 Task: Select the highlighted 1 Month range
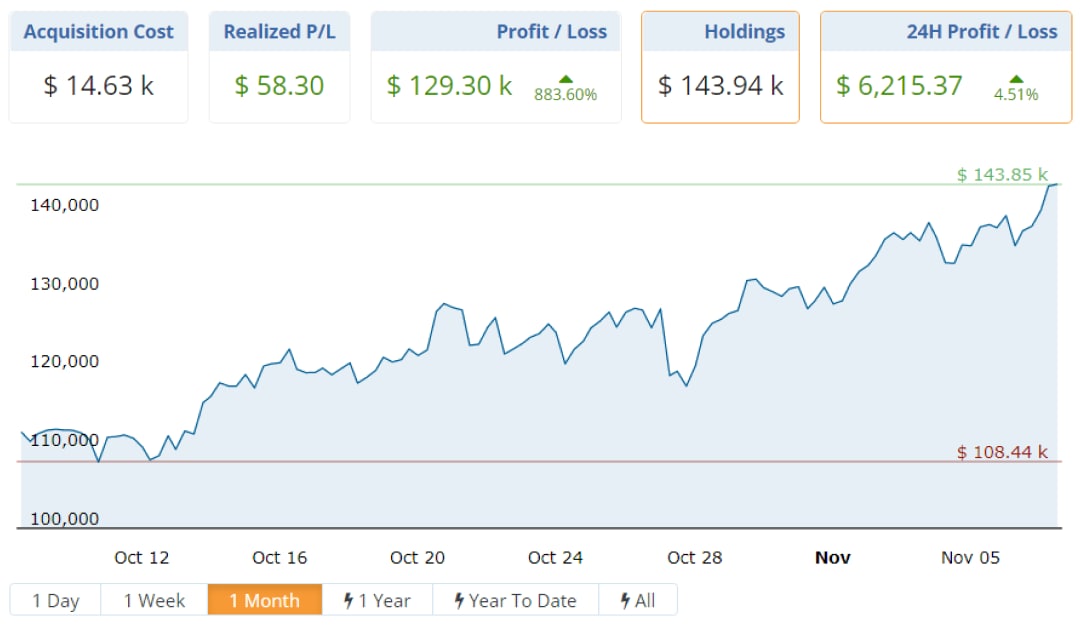(264, 601)
